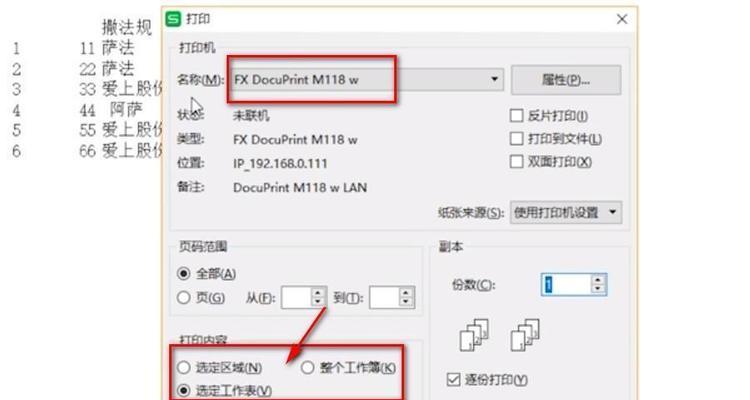Click spreadsheet cell with value 55
750x400 pixels.
point(87,130)
